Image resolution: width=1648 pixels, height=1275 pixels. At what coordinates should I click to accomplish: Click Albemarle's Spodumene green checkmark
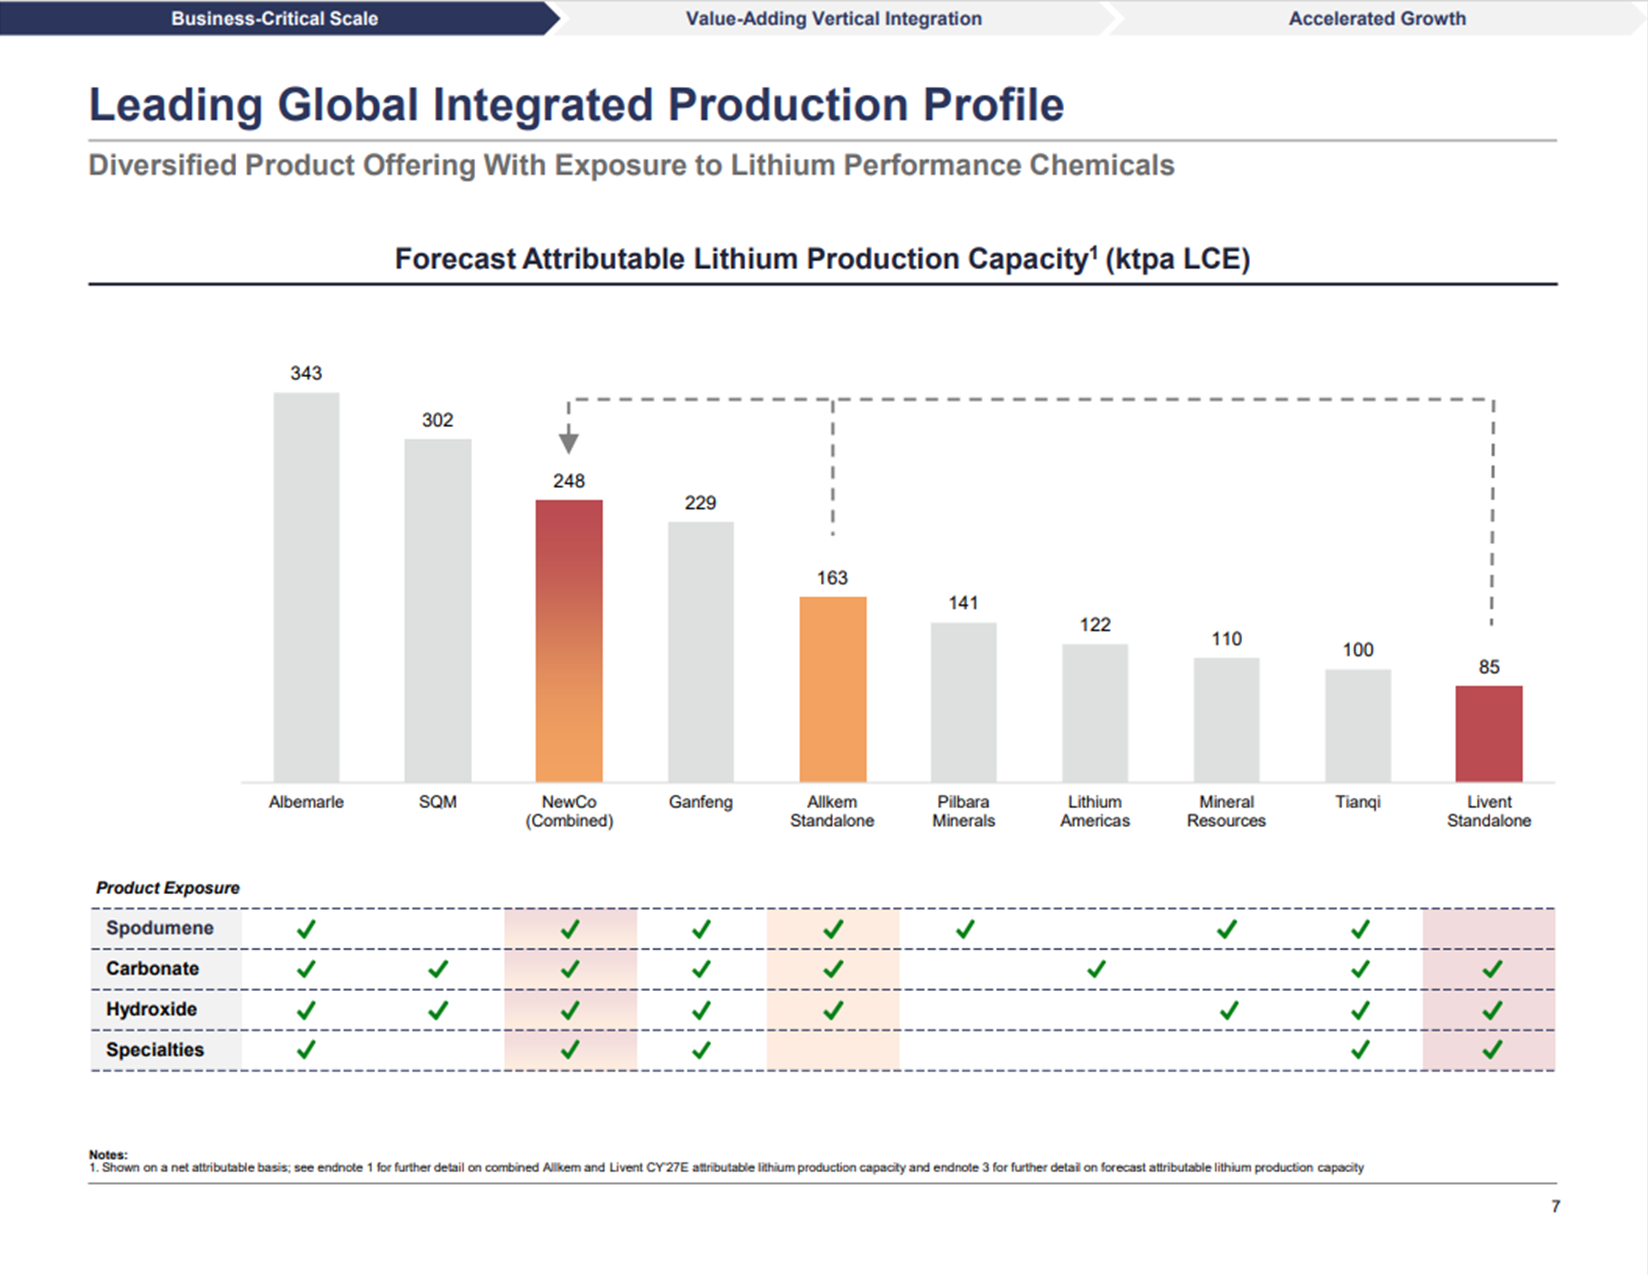tap(306, 929)
